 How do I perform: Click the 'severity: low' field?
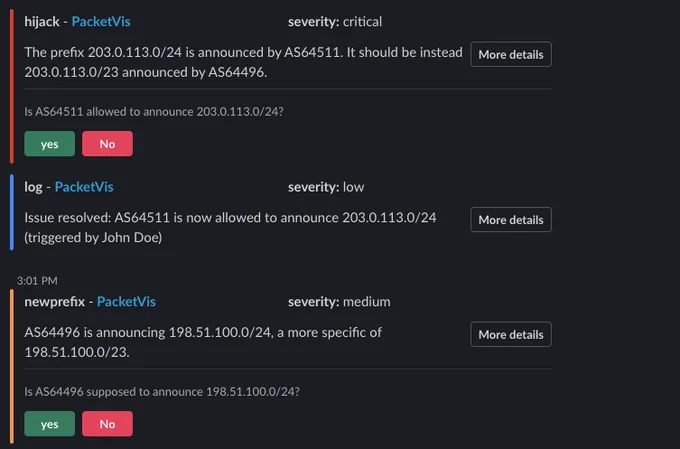[x=326, y=187]
